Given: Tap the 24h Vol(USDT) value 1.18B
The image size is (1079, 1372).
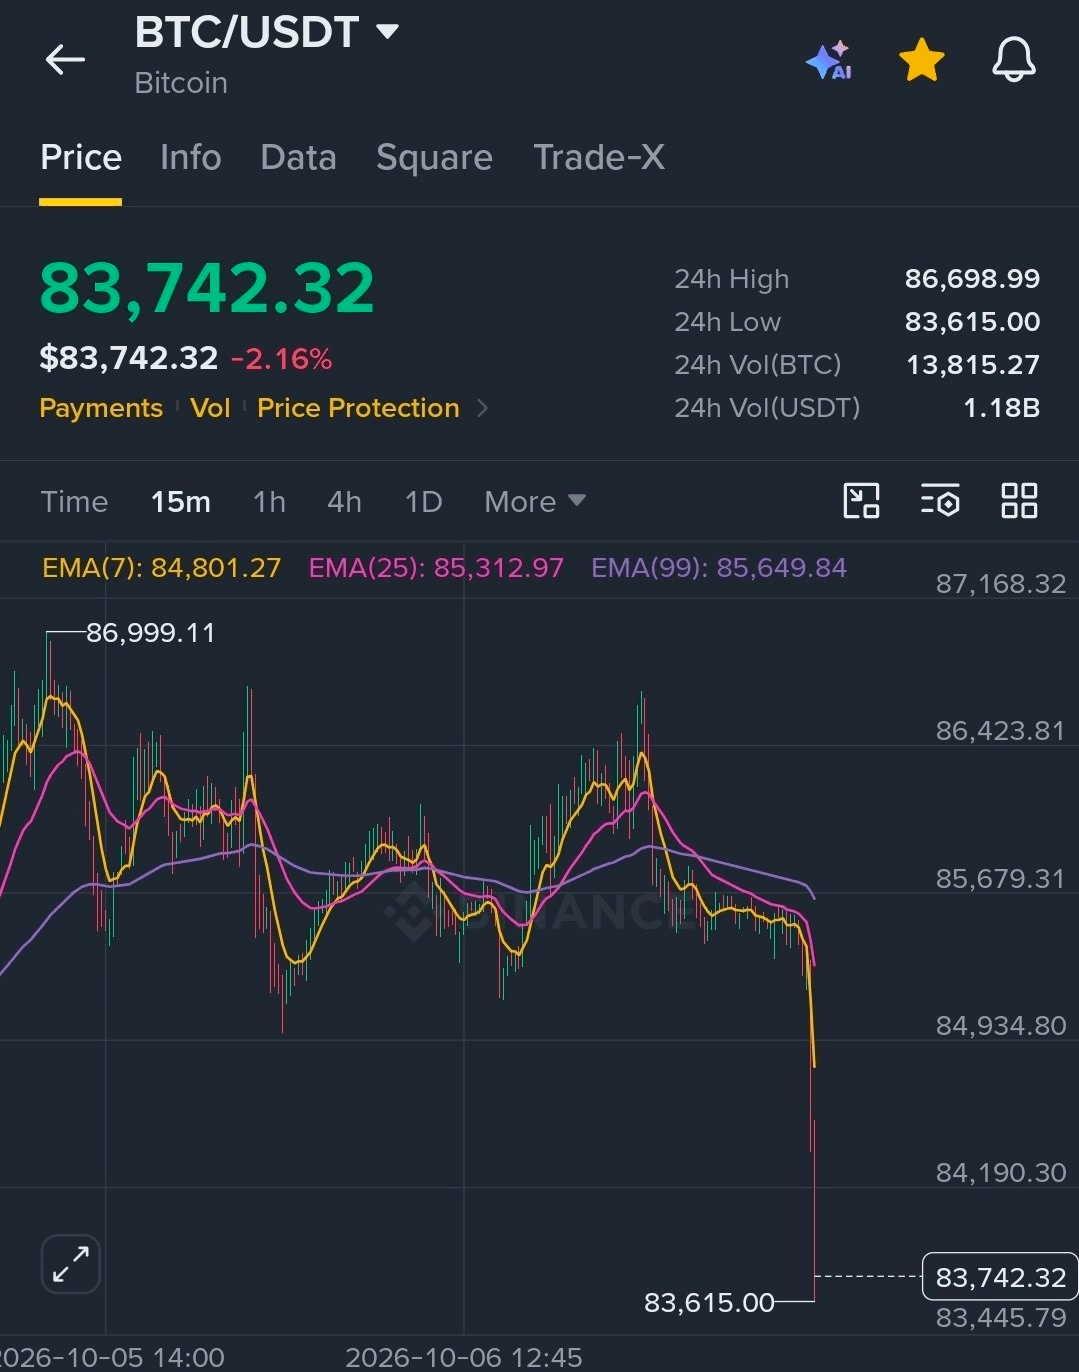Looking at the screenshot, I should pyautogui.click(x=1001, y=408).
